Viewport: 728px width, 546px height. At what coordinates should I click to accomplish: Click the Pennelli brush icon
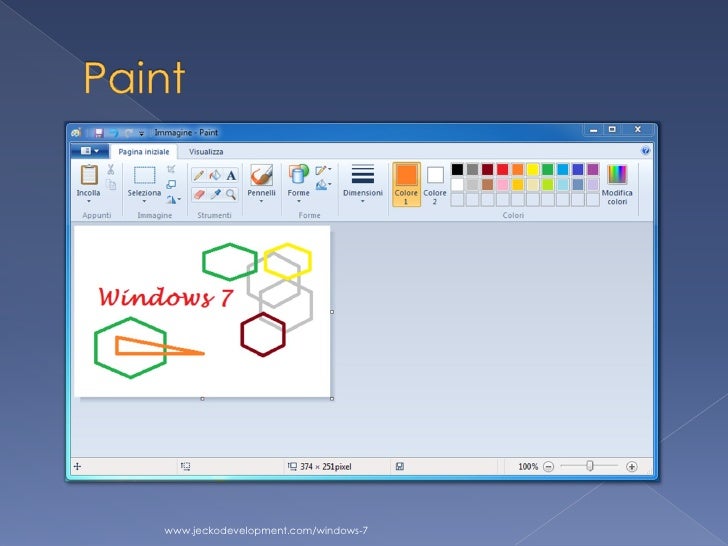click(261, 176)
